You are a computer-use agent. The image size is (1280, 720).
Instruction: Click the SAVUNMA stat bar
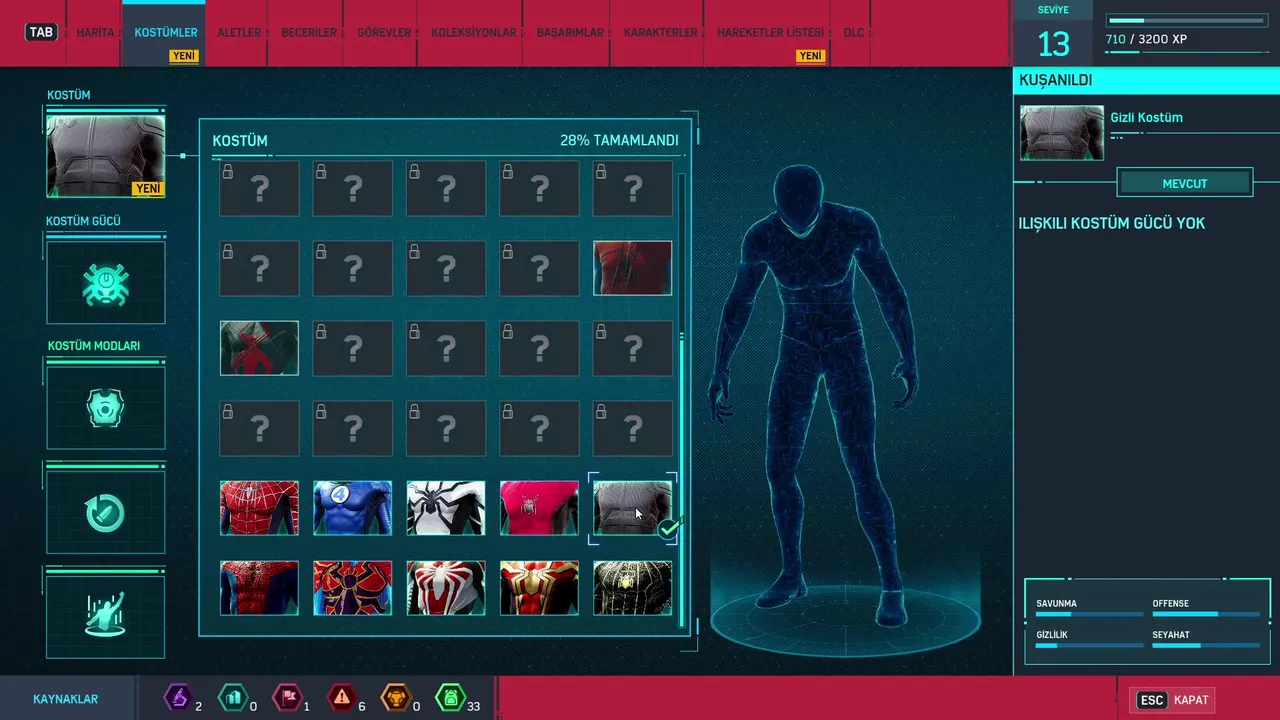tap(1089, 615)
